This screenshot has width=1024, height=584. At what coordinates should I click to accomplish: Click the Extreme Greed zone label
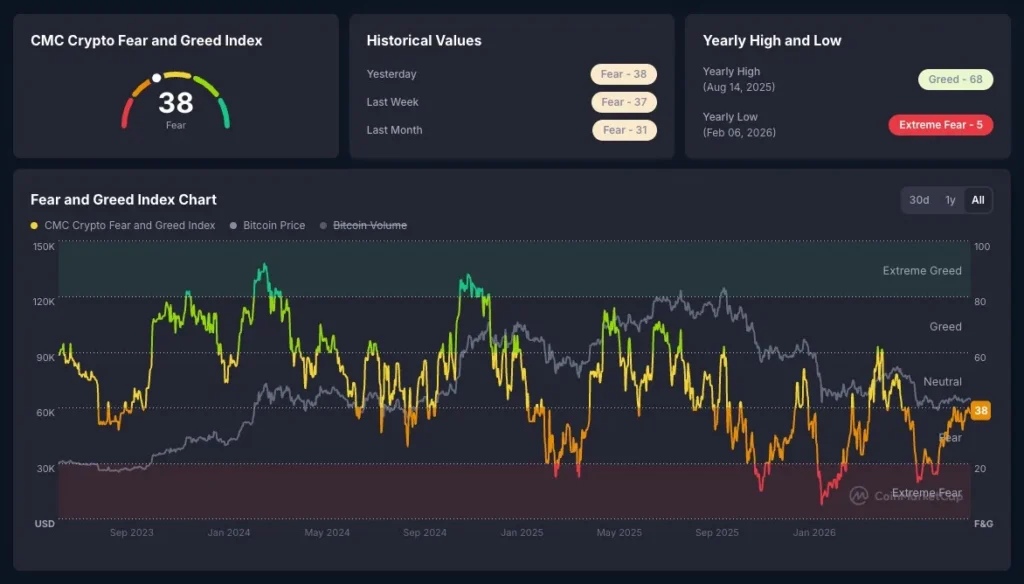coord(921,270)
